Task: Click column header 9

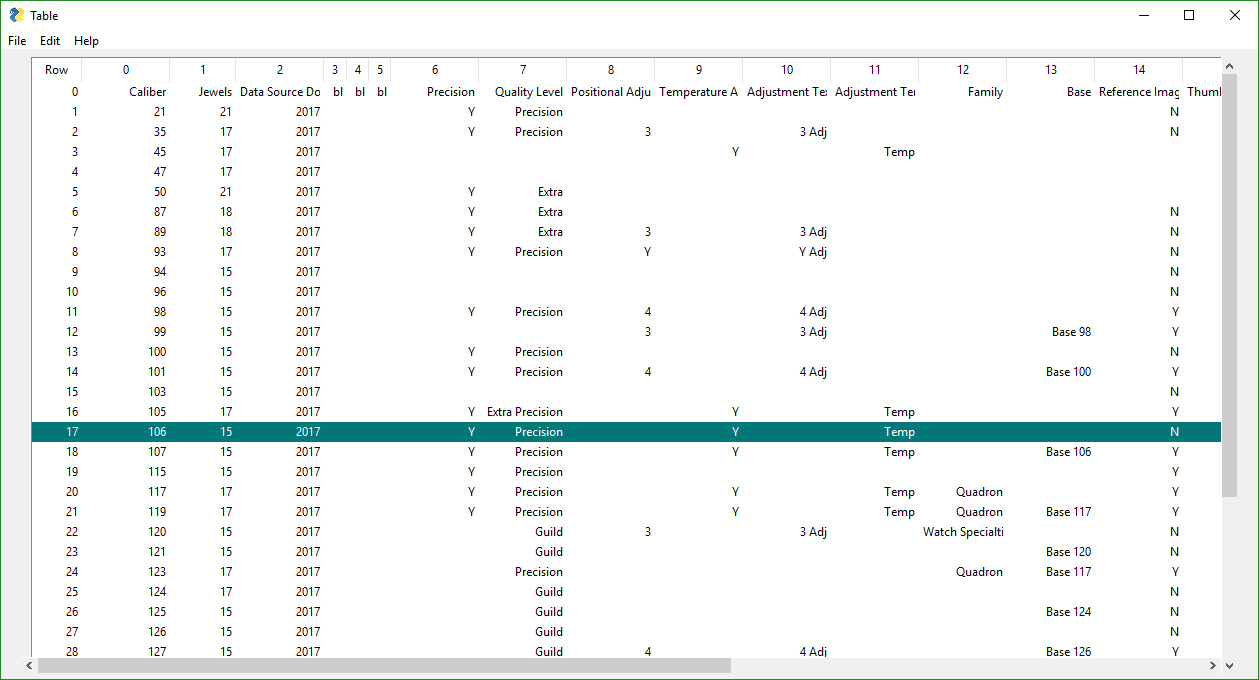Action: pos(699,70)
